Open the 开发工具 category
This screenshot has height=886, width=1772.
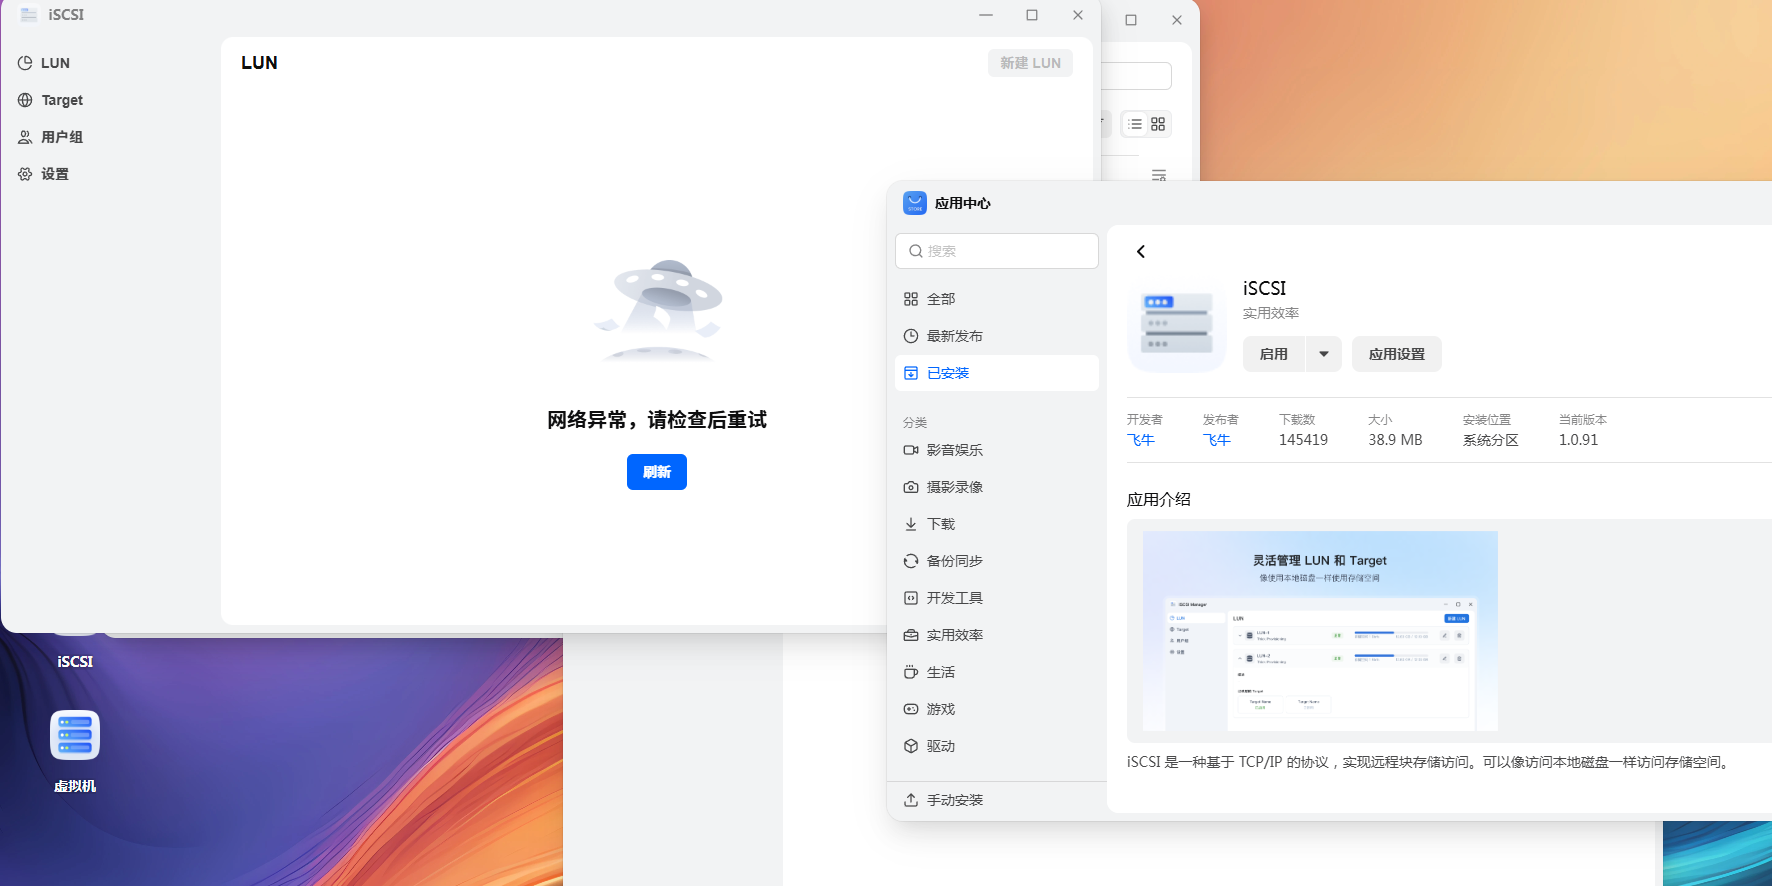pos(997,598)
